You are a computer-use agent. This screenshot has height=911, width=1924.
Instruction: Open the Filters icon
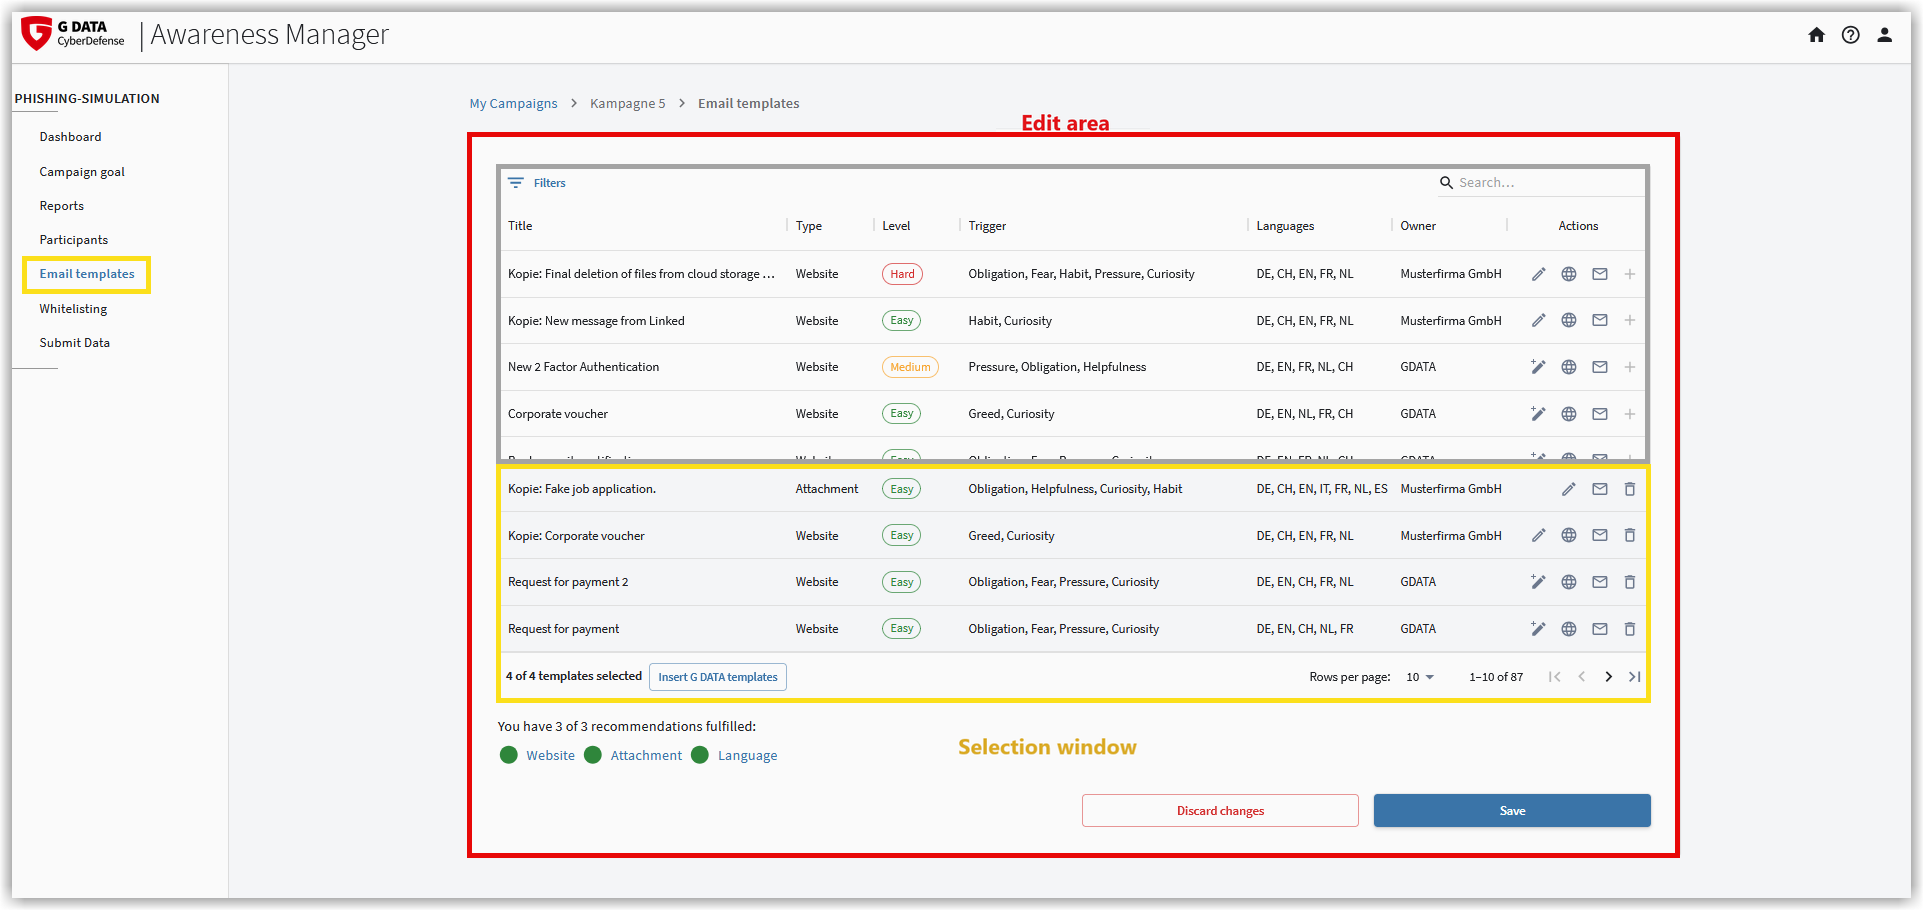point(516,183)
